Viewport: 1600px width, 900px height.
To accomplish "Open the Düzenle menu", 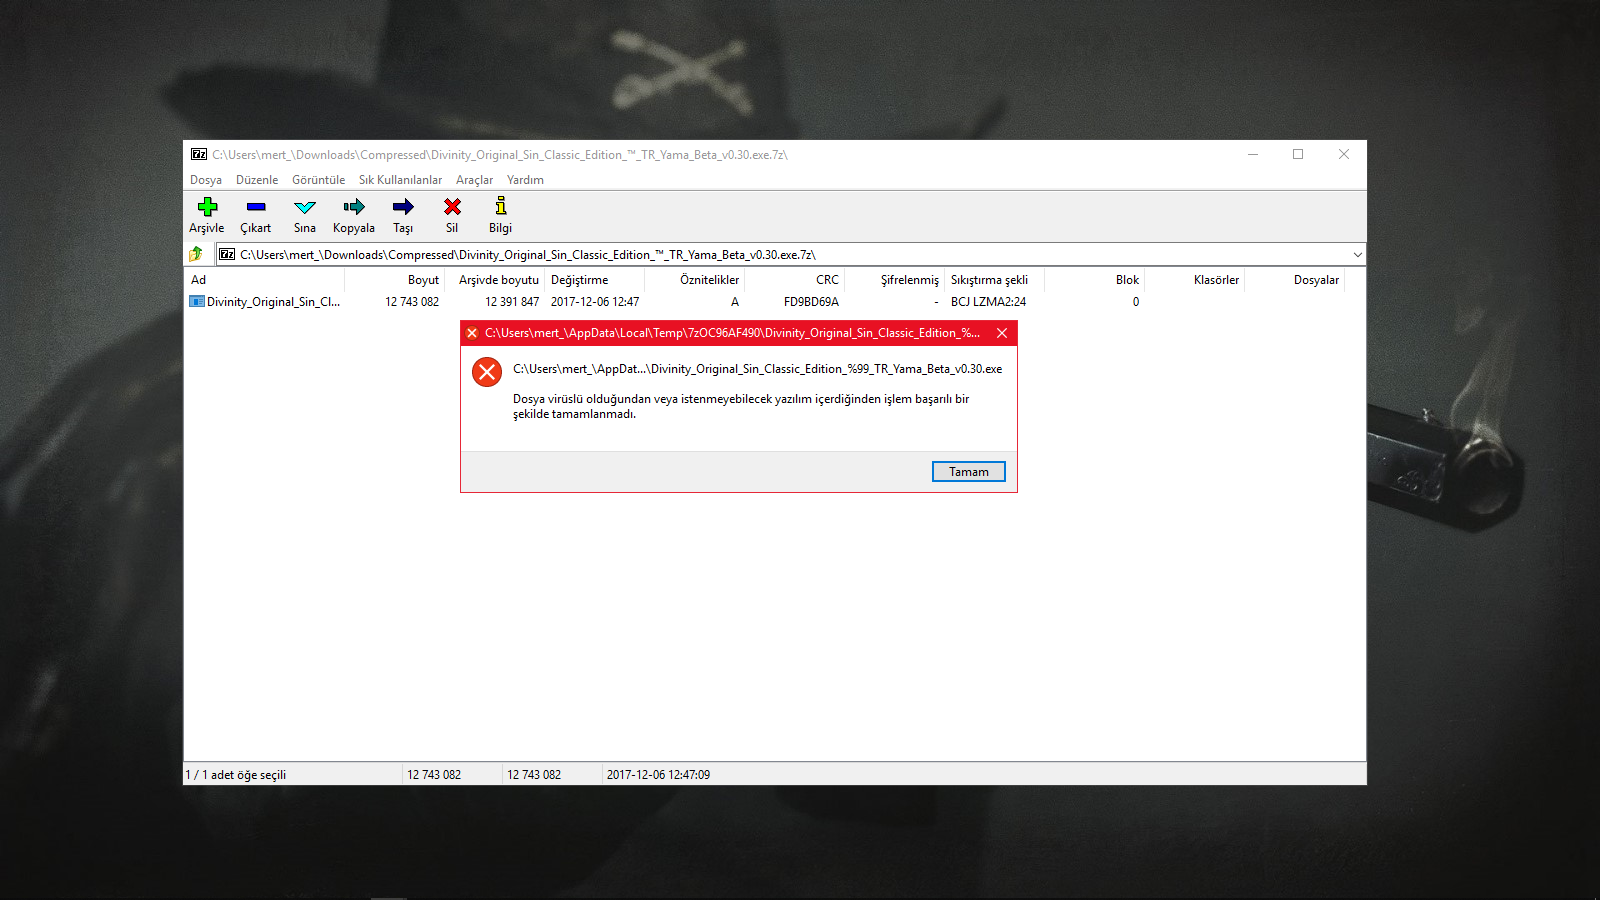I will [257, 180].
